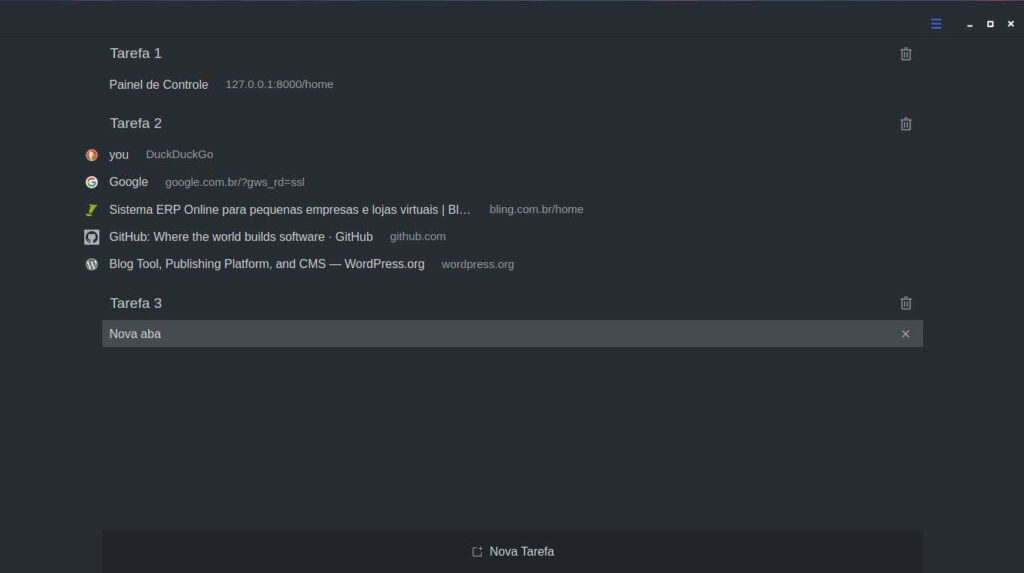
Task: Click the GitHub octocat favicon
Action: tap(92, 237)
